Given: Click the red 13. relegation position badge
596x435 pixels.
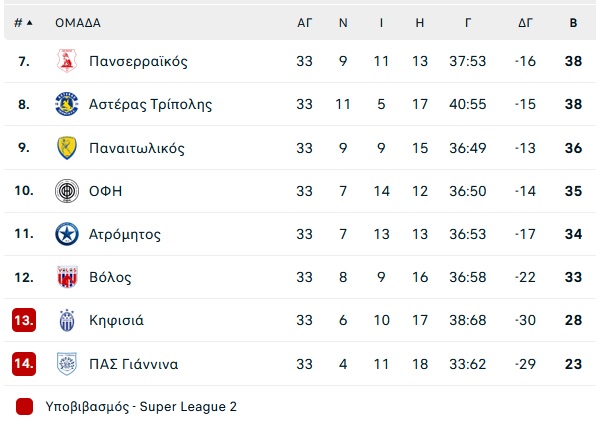Looking at the screenshot, I should (x=24, y=320).
